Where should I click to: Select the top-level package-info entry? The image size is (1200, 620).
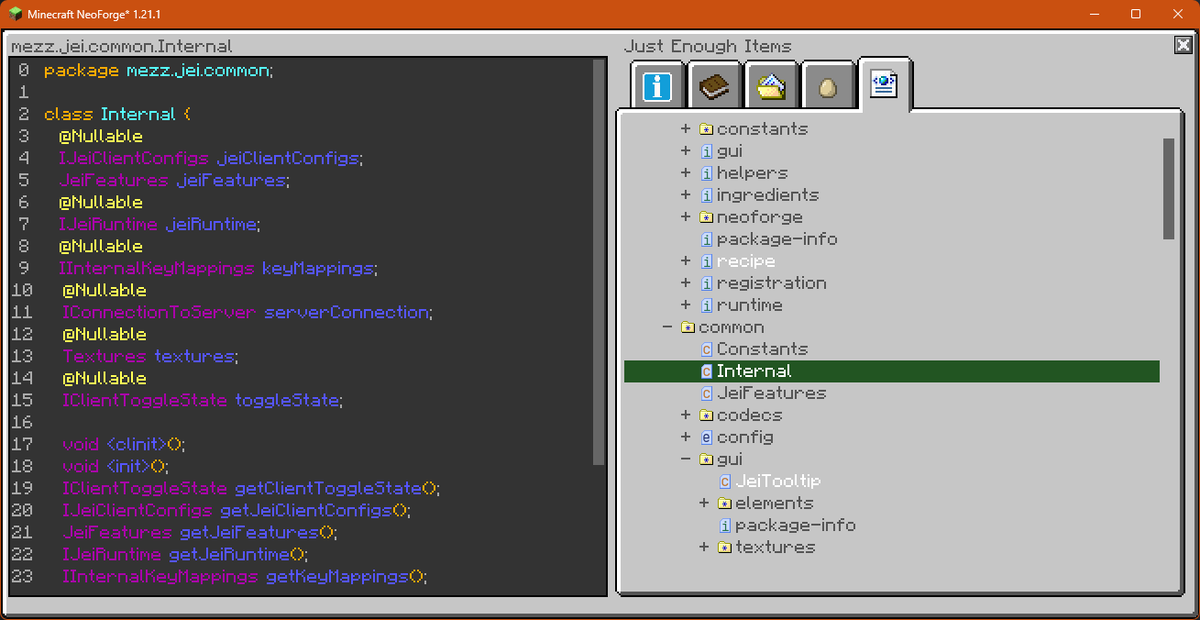777,239
